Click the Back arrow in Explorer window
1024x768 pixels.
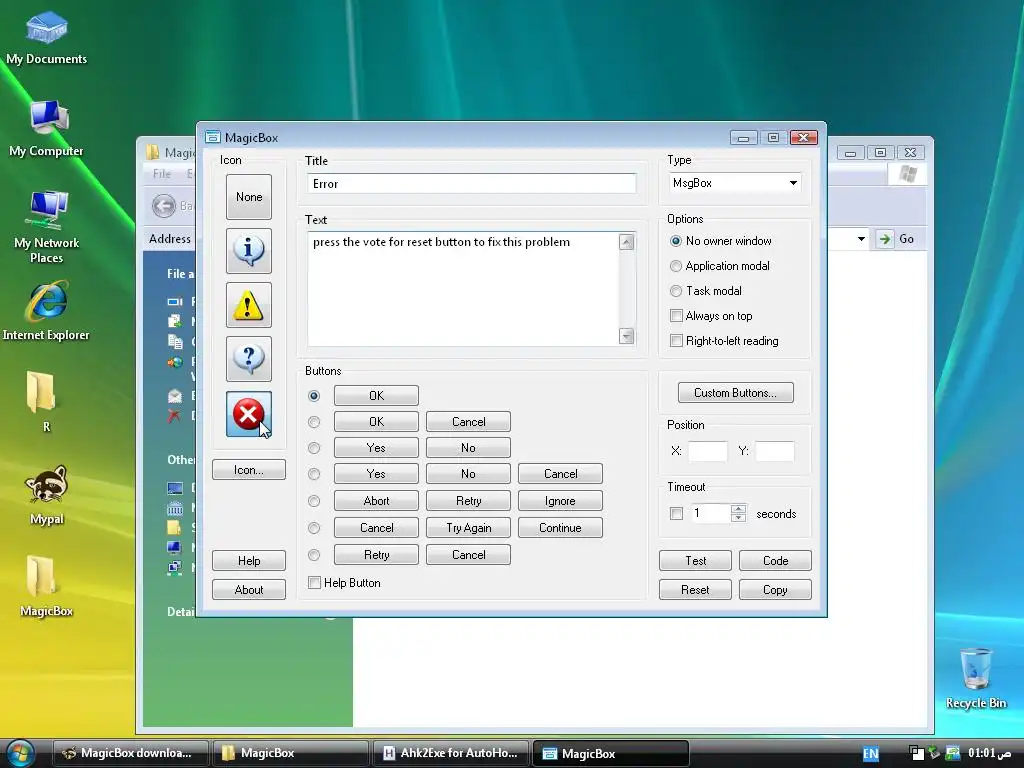coord(164,206)
